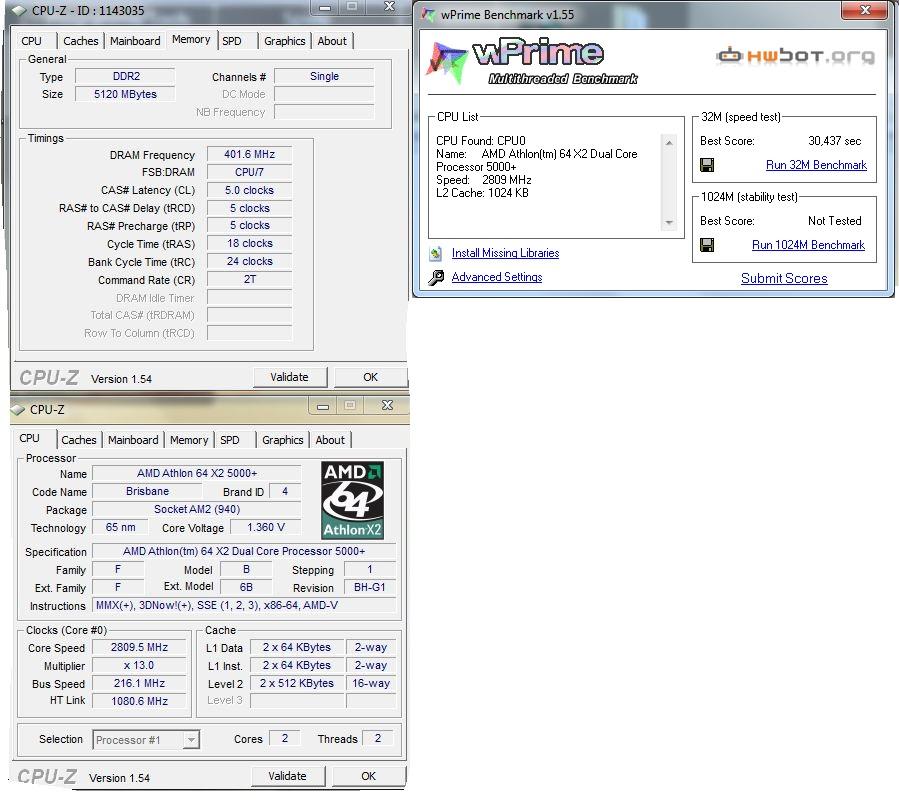
Task: Switch to CPU tab in upper CPU-Z window
Action: 32,41
